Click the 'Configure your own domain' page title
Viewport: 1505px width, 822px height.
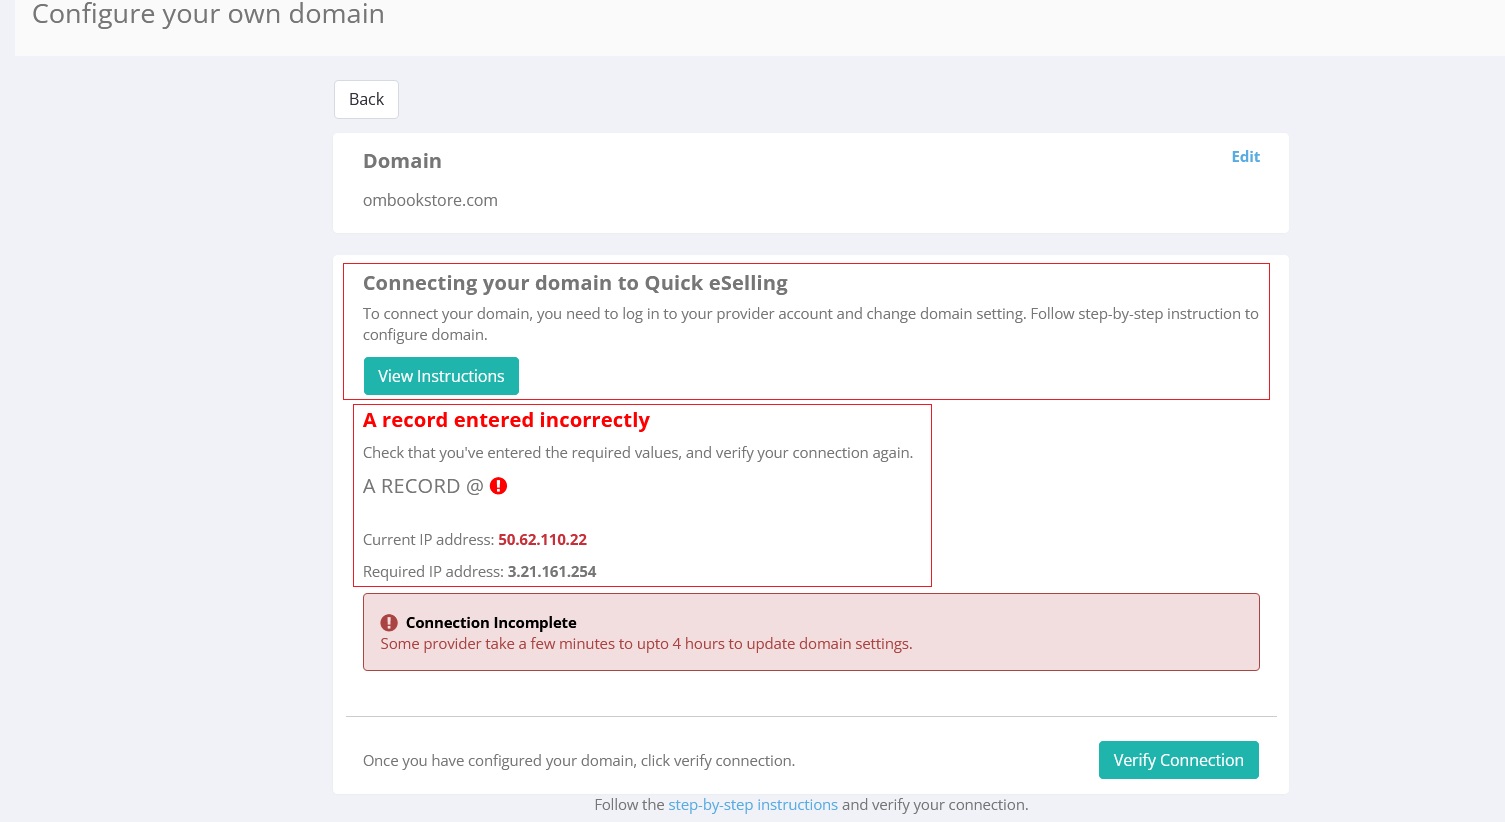click(x=208, y=15)
